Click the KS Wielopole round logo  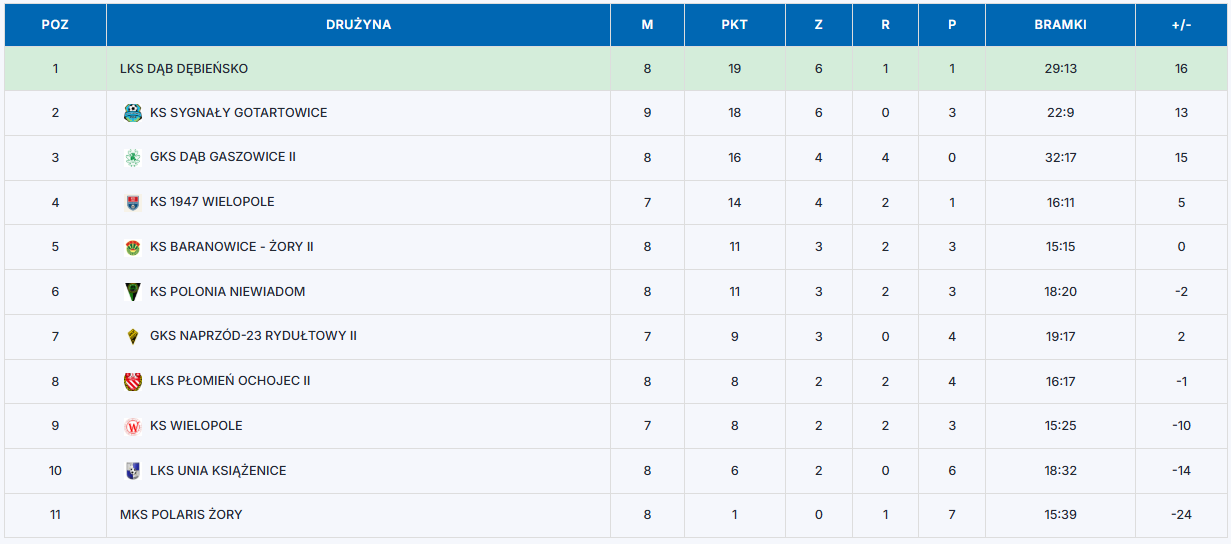(132, 426)
